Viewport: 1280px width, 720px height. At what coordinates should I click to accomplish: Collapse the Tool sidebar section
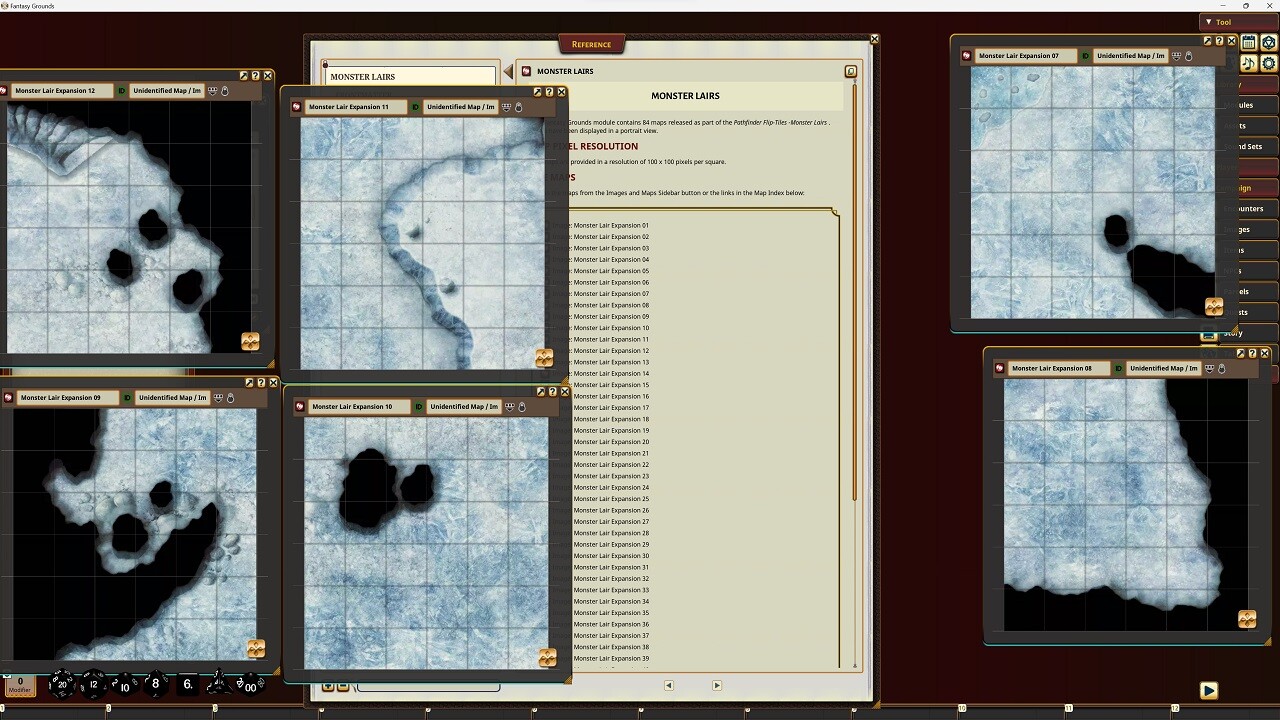click(1209, 22)
